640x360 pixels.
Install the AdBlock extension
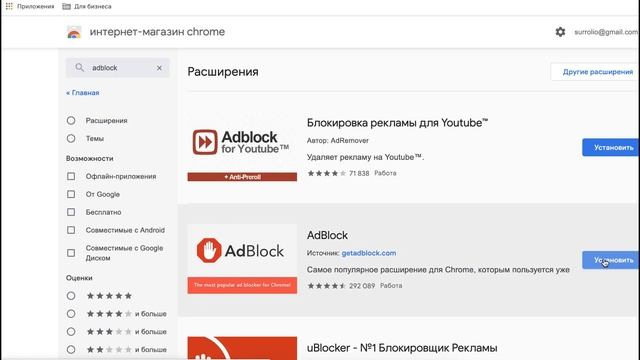(x=611, y=260)
